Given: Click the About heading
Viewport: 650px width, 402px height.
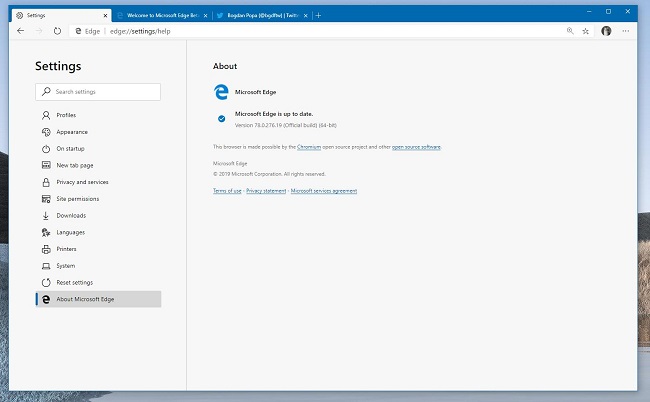Looking at the screenshot, I should click(225, 66).
